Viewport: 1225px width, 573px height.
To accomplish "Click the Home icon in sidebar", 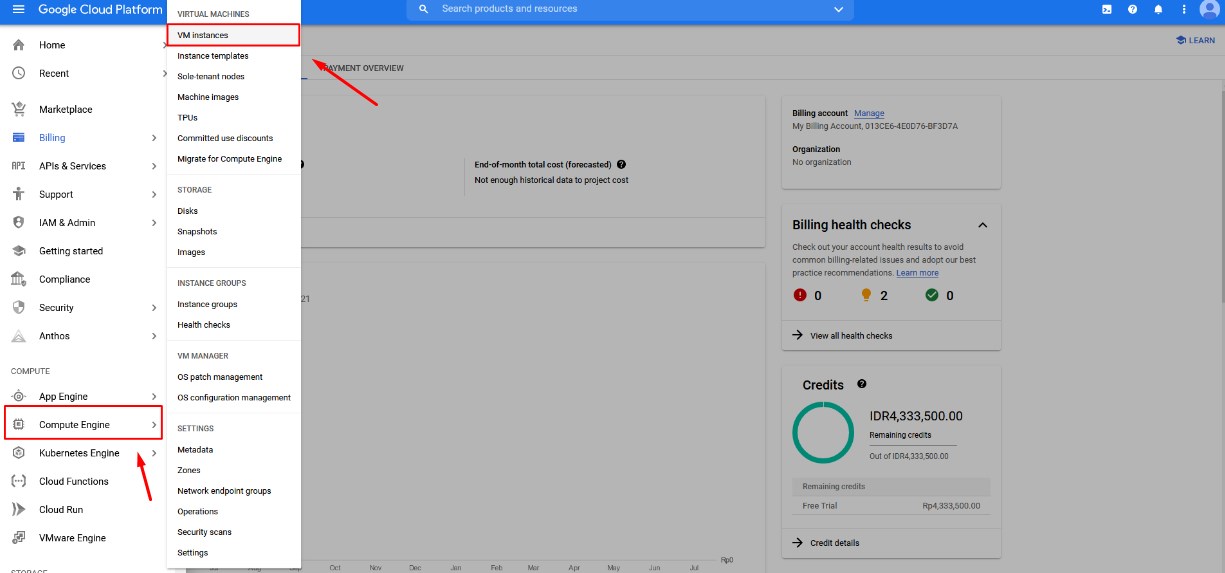I will point(18,45).
